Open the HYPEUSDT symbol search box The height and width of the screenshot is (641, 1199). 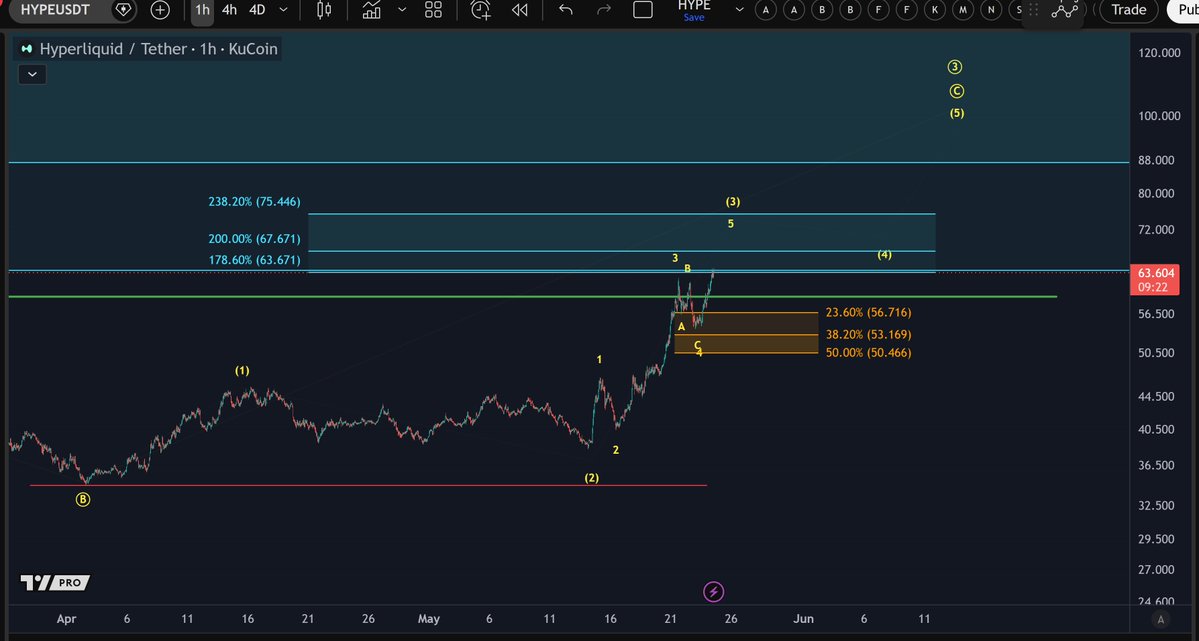[55, 10]
